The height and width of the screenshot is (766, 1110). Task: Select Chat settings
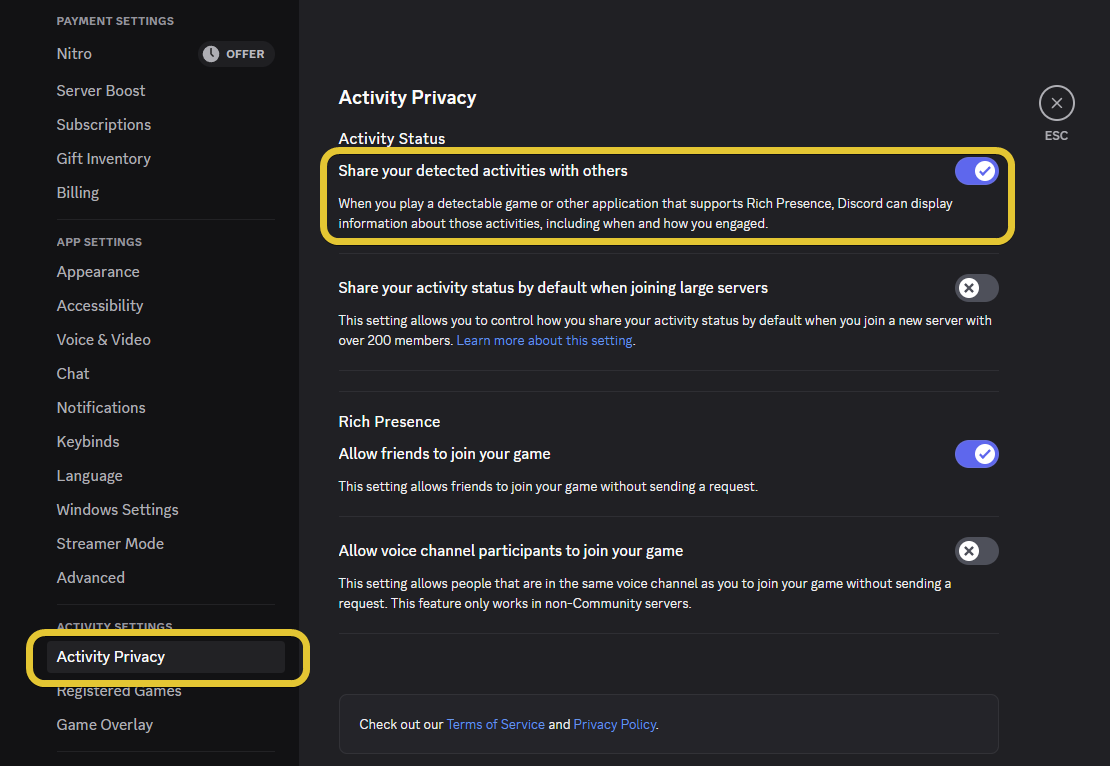(73, 374)
